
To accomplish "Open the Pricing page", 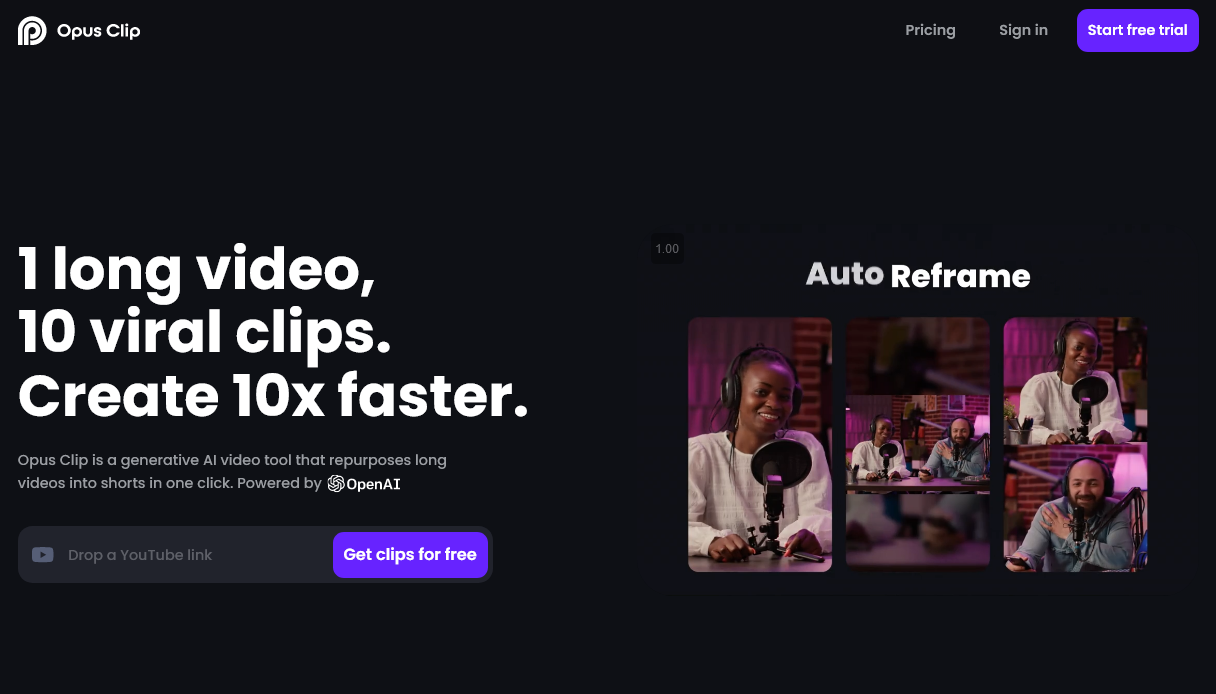I will pyautogui.click(x=930, y=30).
